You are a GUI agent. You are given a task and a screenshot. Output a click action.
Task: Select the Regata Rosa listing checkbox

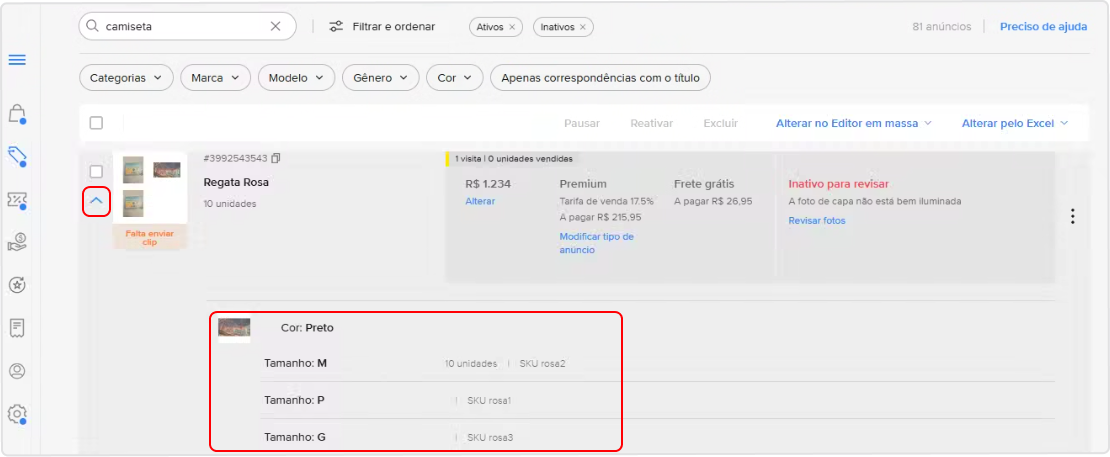96,171
